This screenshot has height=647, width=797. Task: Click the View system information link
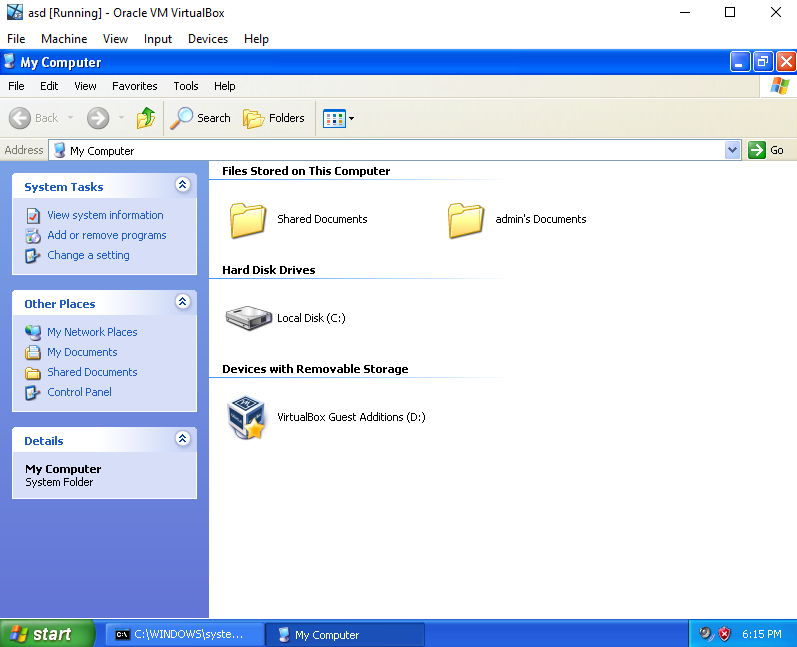pyautogui.click(x=105, y=215)
